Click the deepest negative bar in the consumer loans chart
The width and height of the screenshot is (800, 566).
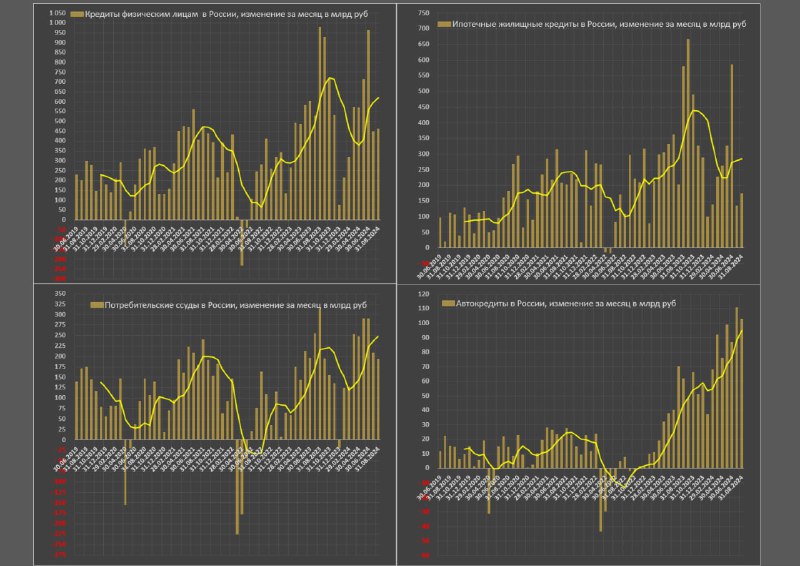[x=237, y=487]
